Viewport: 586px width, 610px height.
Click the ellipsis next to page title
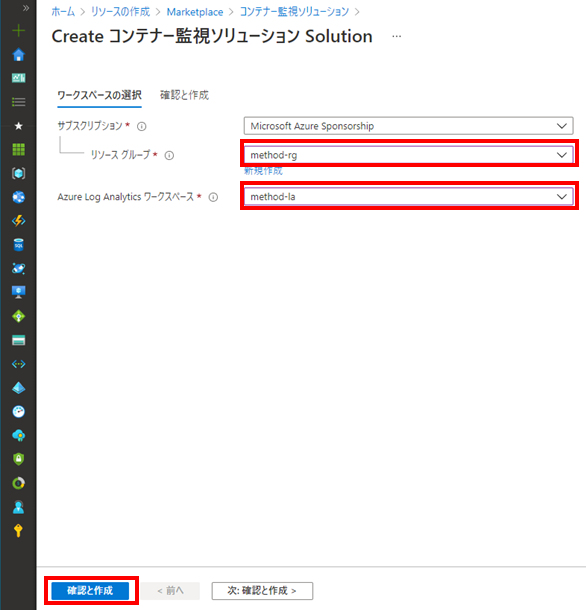(x=397, y=37)
